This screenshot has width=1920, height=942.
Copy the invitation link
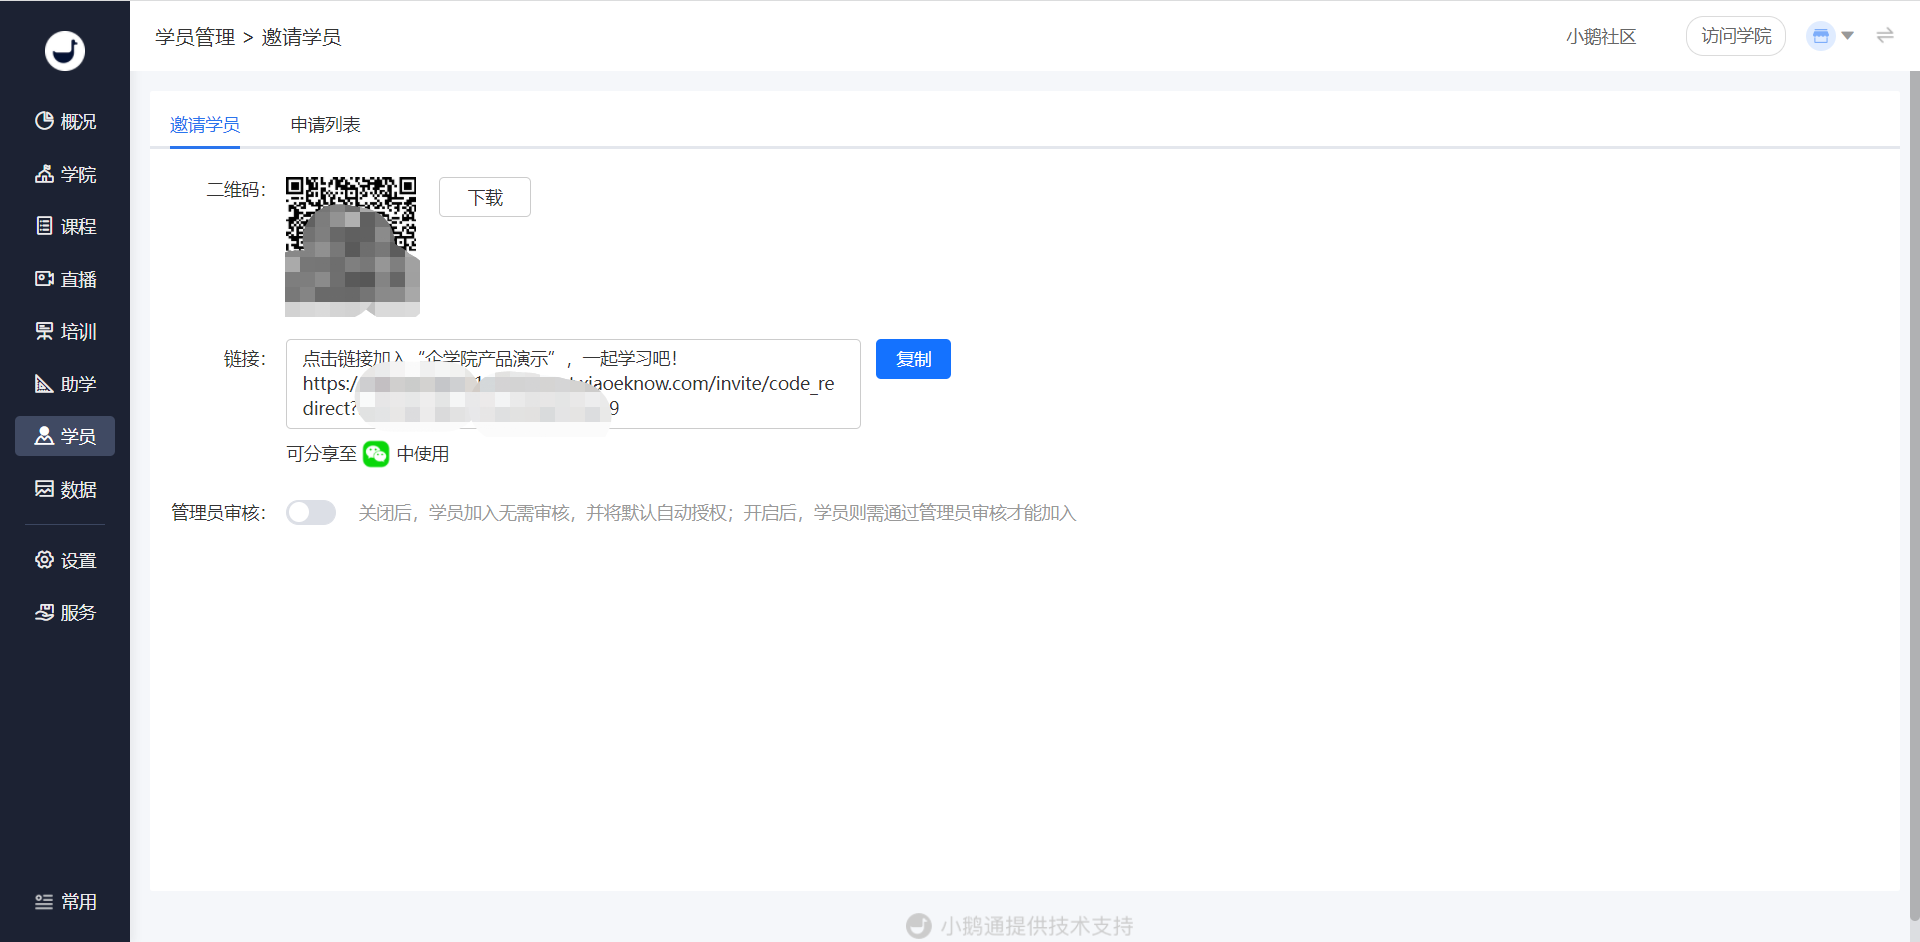913,359
